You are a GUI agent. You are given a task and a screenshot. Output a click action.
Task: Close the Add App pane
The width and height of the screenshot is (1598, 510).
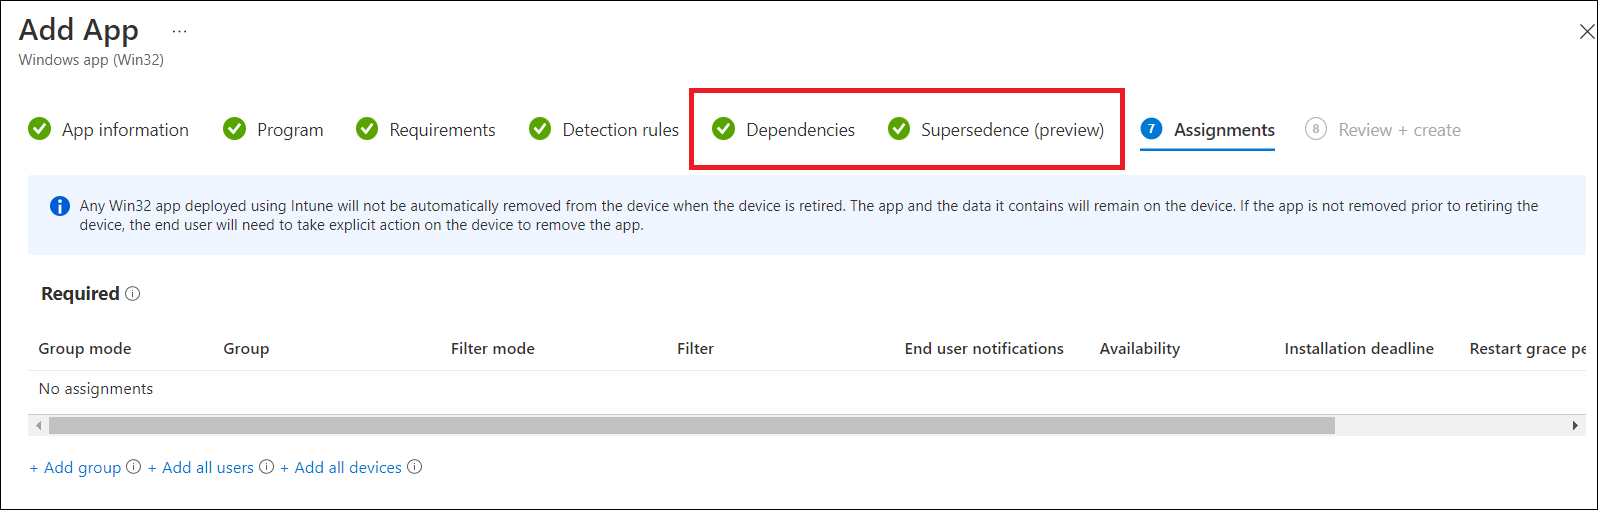[x=1586, y=32]
